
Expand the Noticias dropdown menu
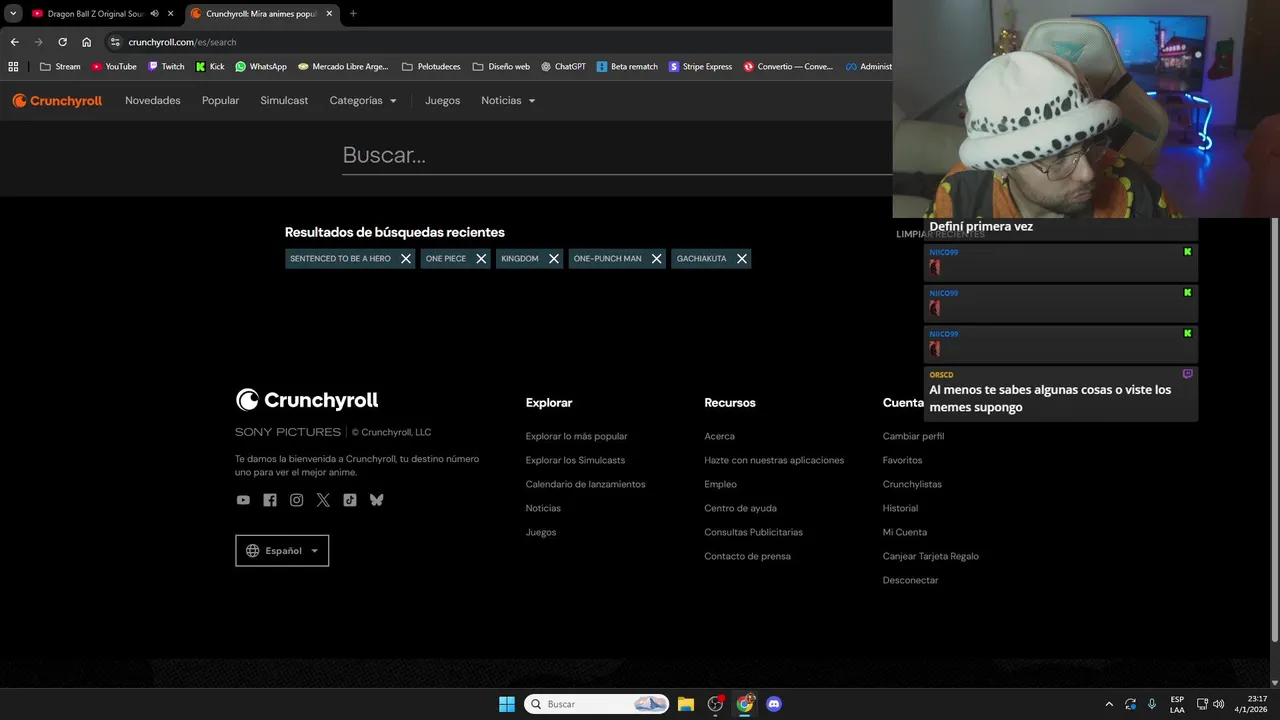pyautogui.click(x=508, y=101)
